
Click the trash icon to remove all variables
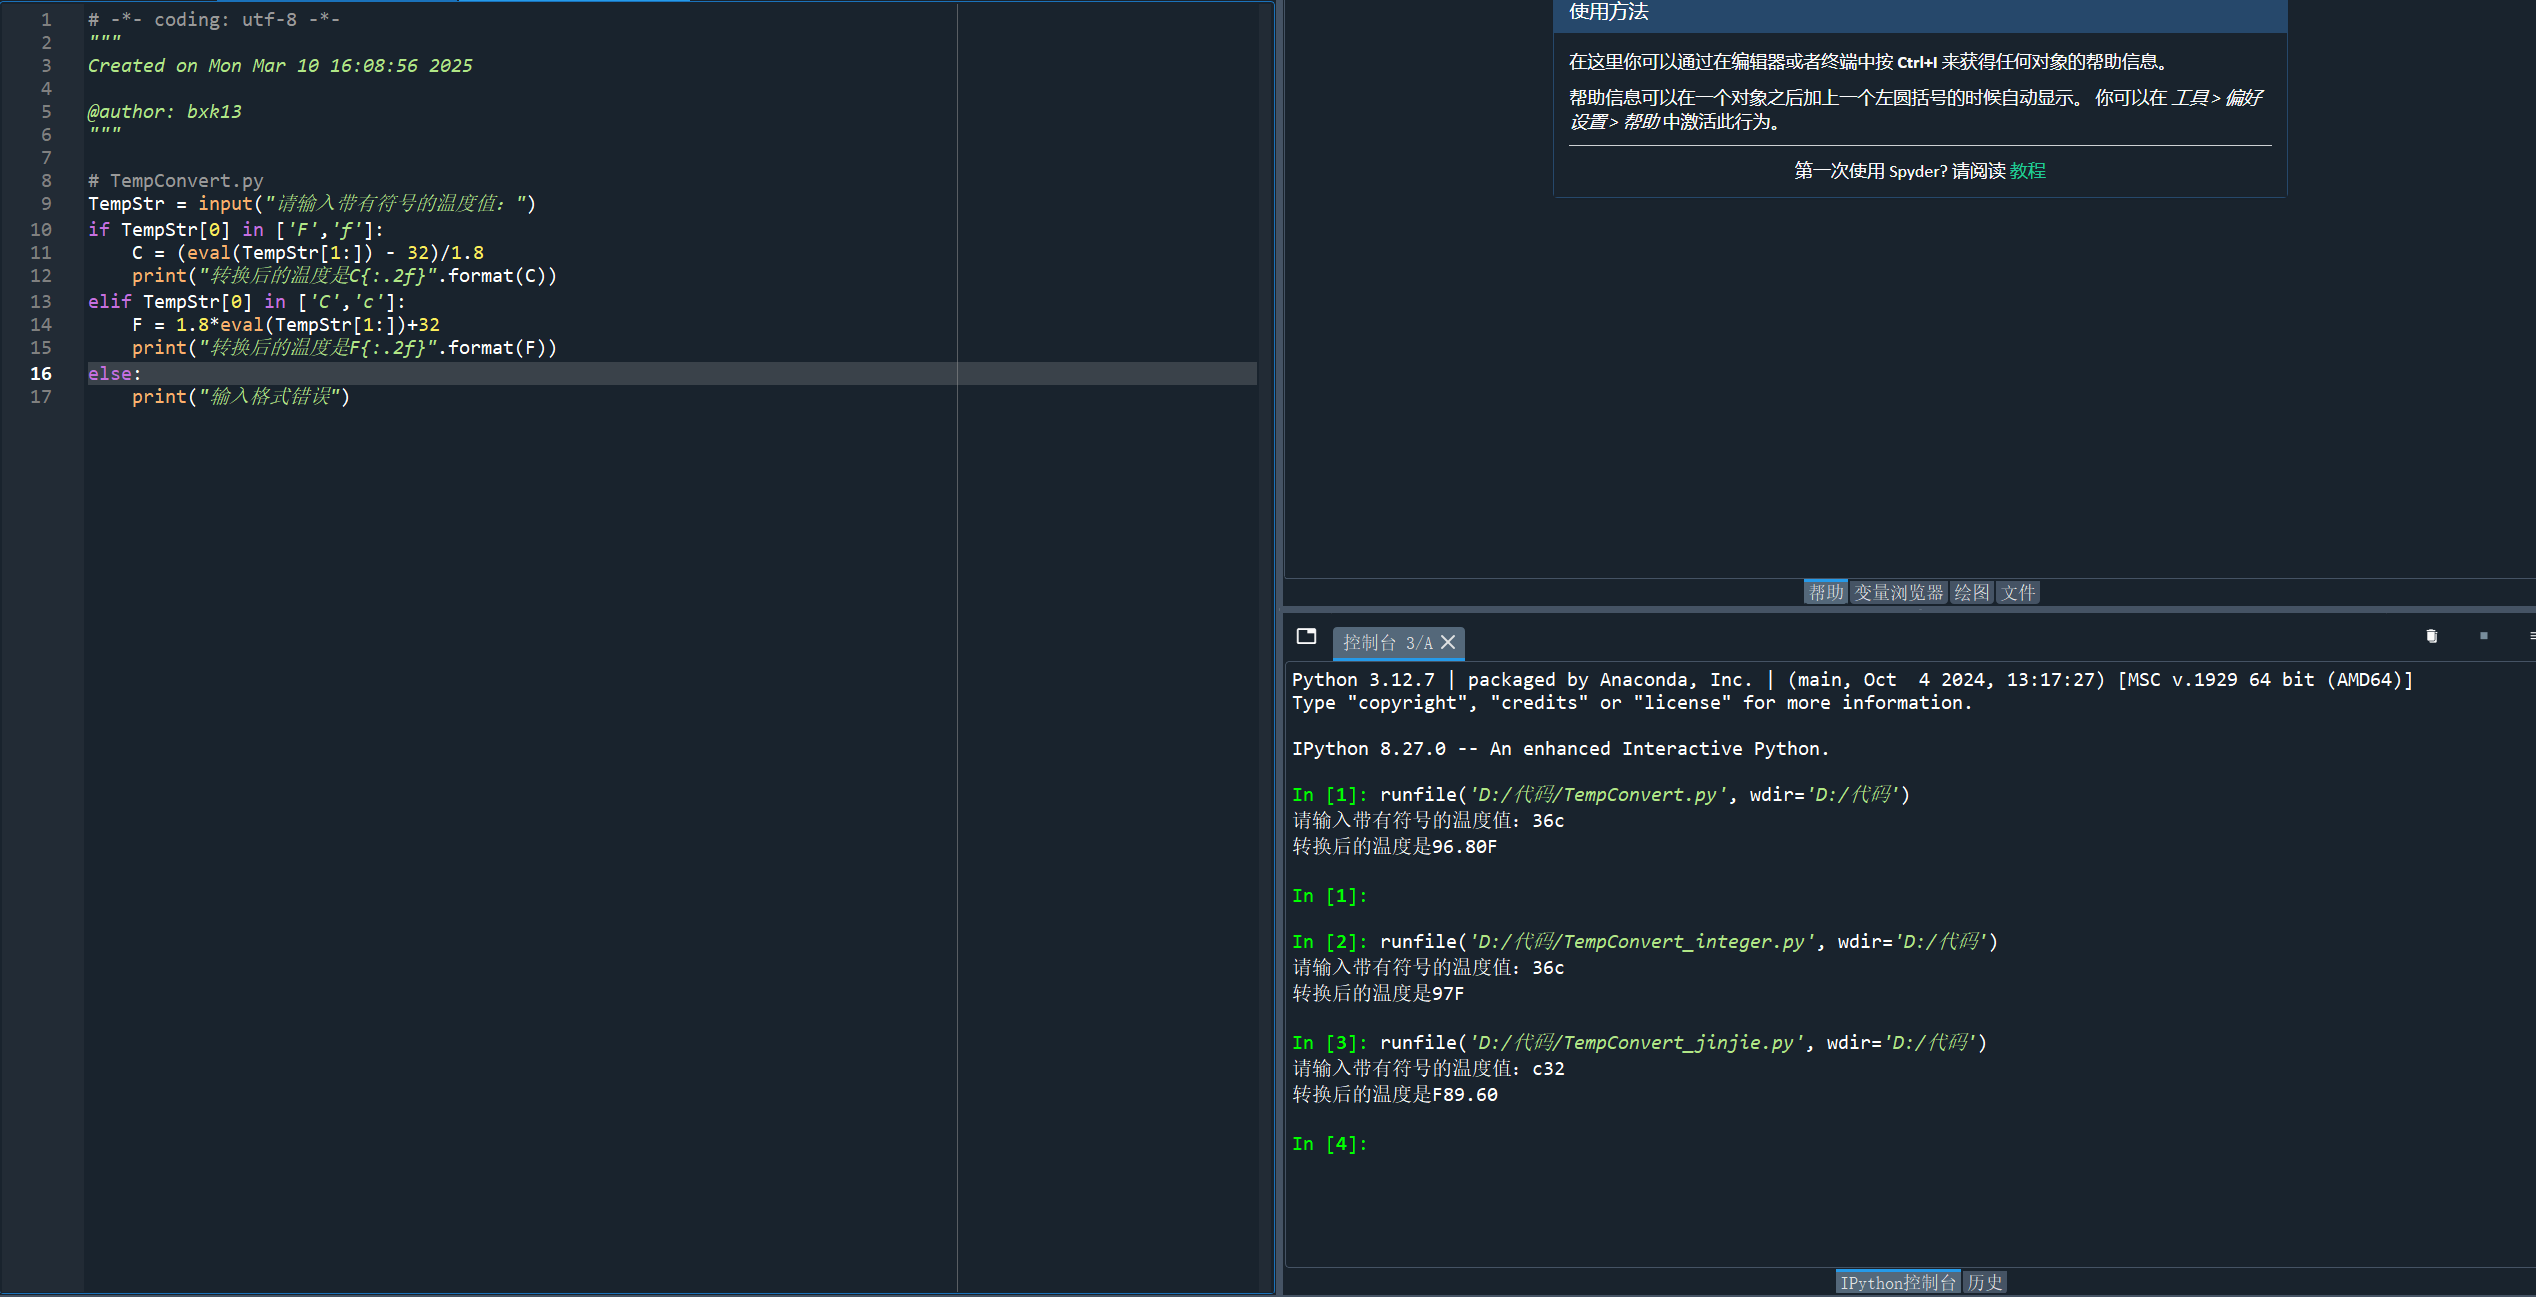[2431, 636]
